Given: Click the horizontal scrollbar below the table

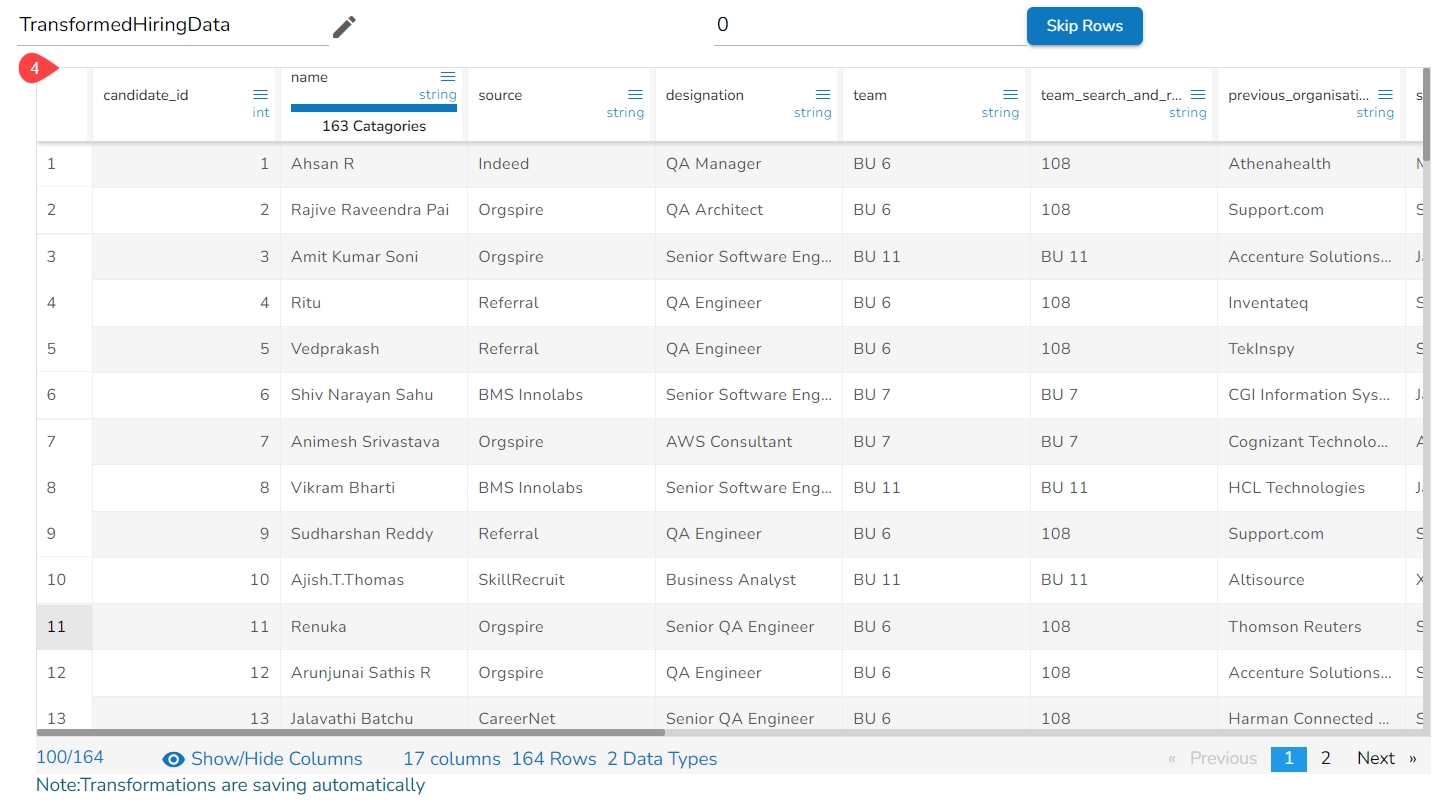Looking at the screenshot, I should [x=350, y=733].
